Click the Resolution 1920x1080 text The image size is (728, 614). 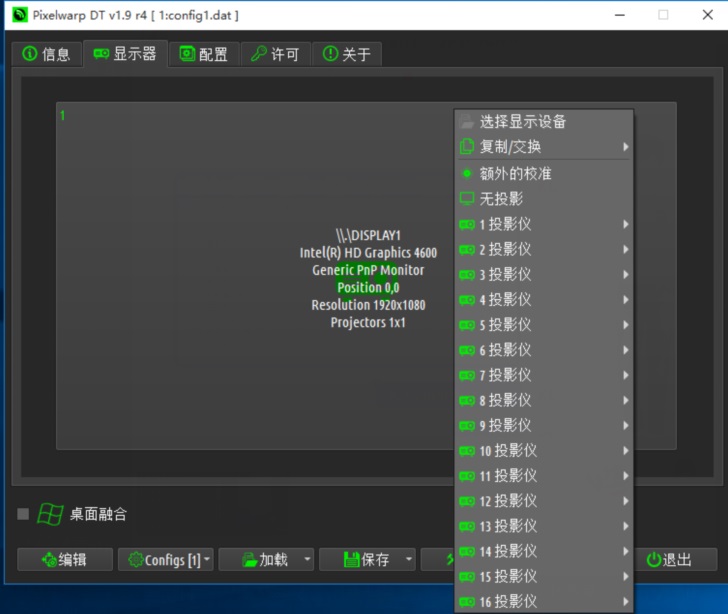tap(368, 305)
